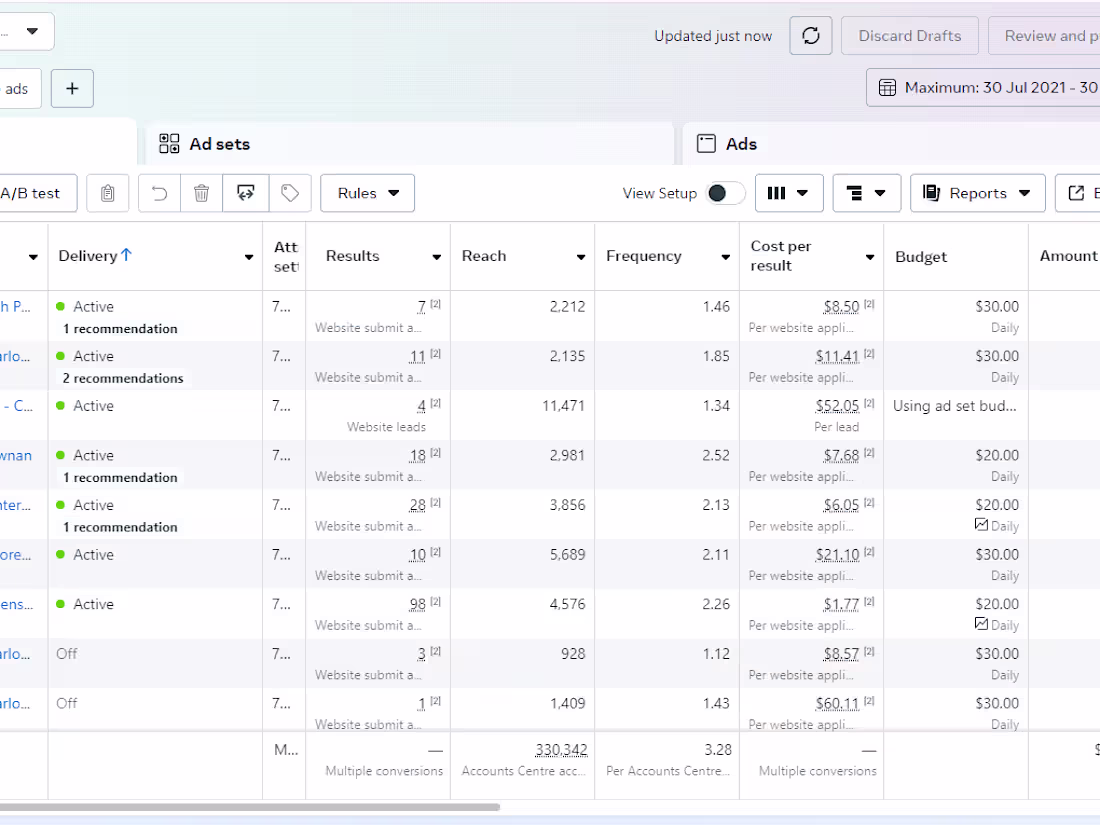Click the plus button to add tab
Viewport: 1100px width, 825px height.
[x=72, y=88]
